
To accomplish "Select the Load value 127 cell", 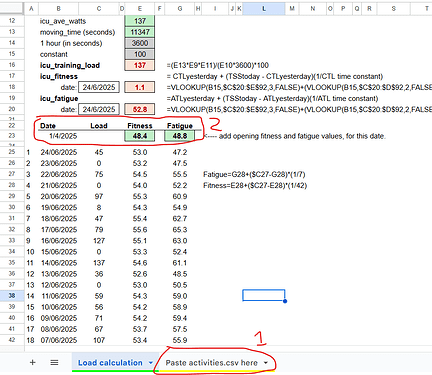I will coord(99,241).
